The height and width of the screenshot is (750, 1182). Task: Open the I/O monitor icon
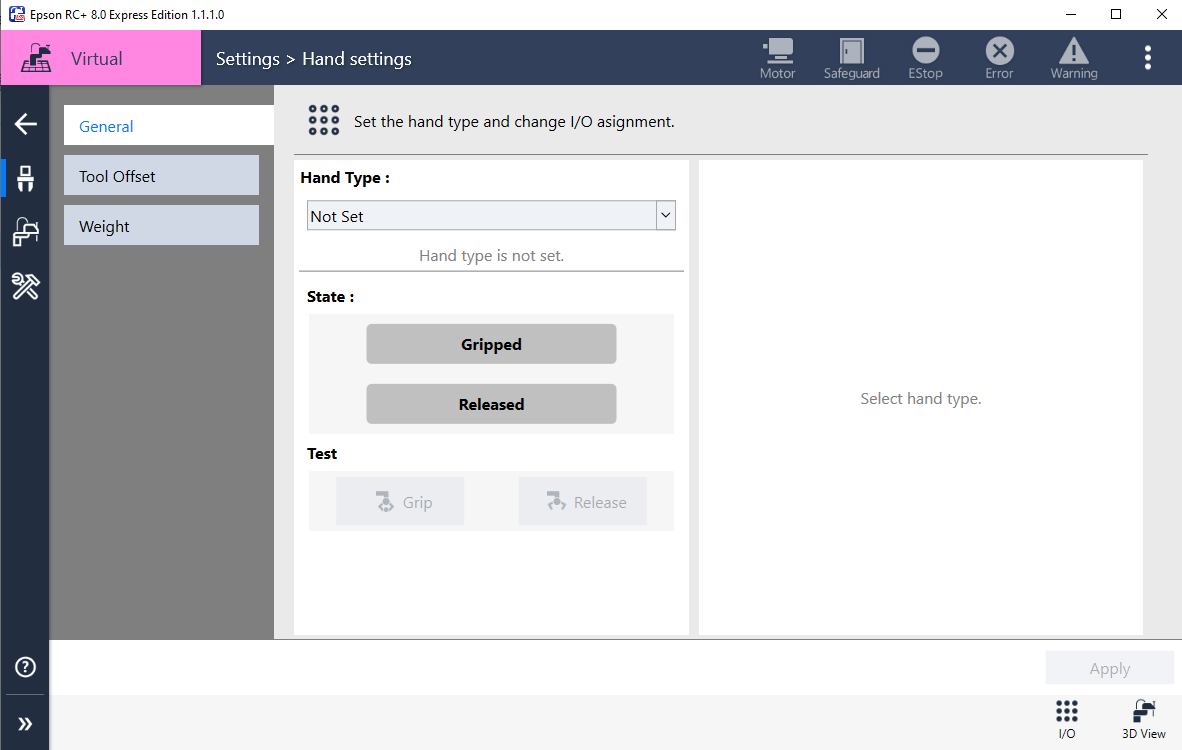1067,719
